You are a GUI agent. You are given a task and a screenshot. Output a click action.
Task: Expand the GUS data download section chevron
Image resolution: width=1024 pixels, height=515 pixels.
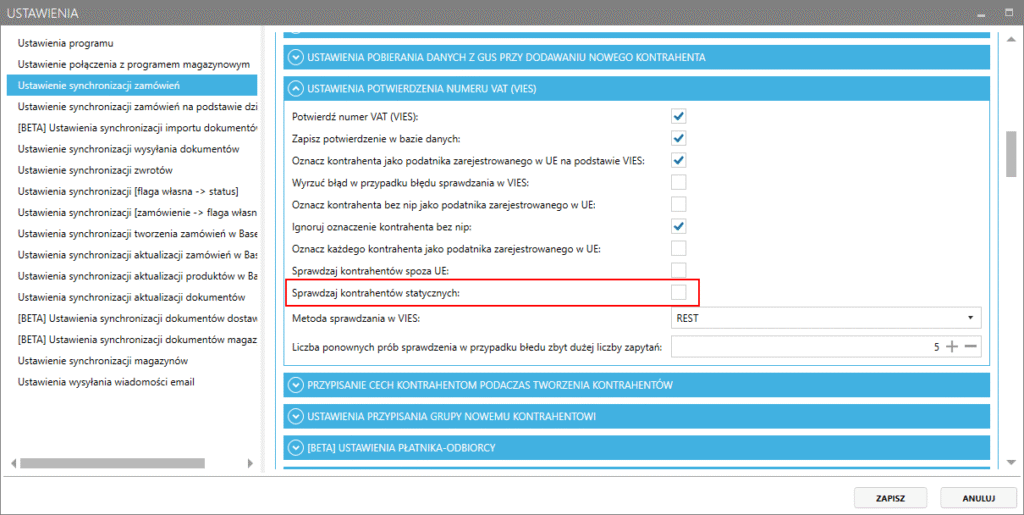(295, 57)
